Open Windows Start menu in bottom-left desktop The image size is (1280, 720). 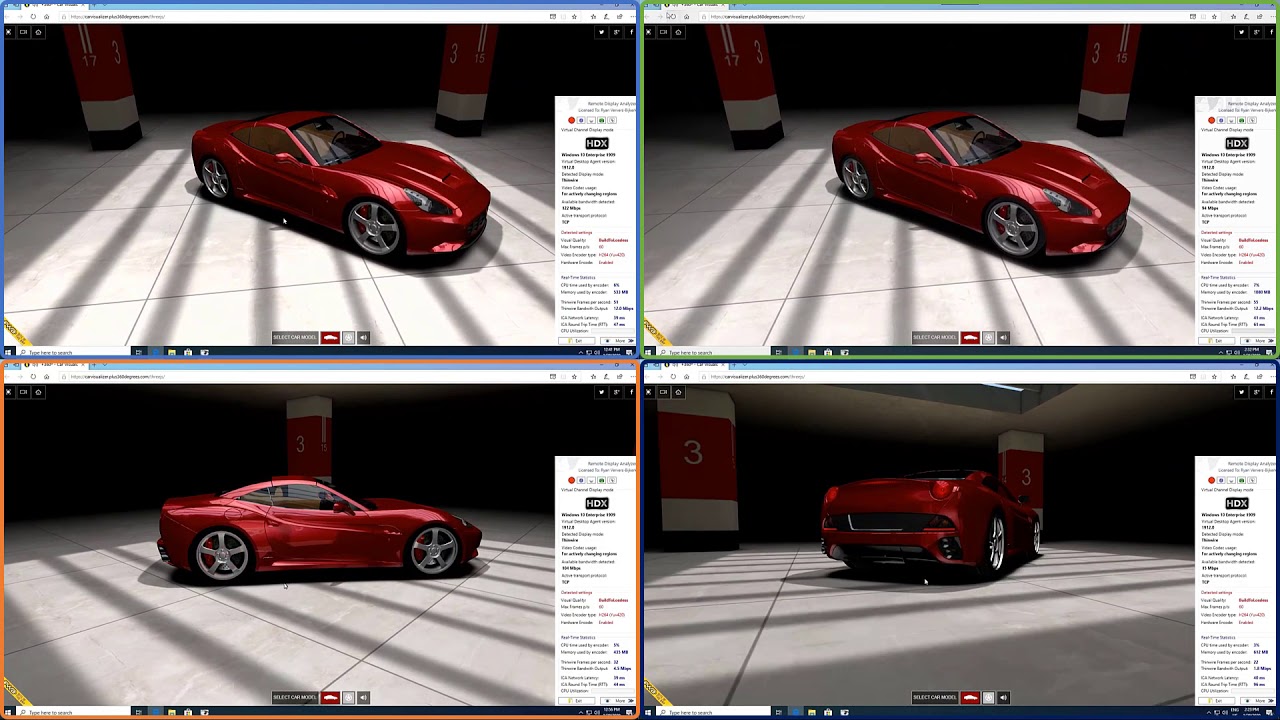pyautogui.click(x=8, y=712)
